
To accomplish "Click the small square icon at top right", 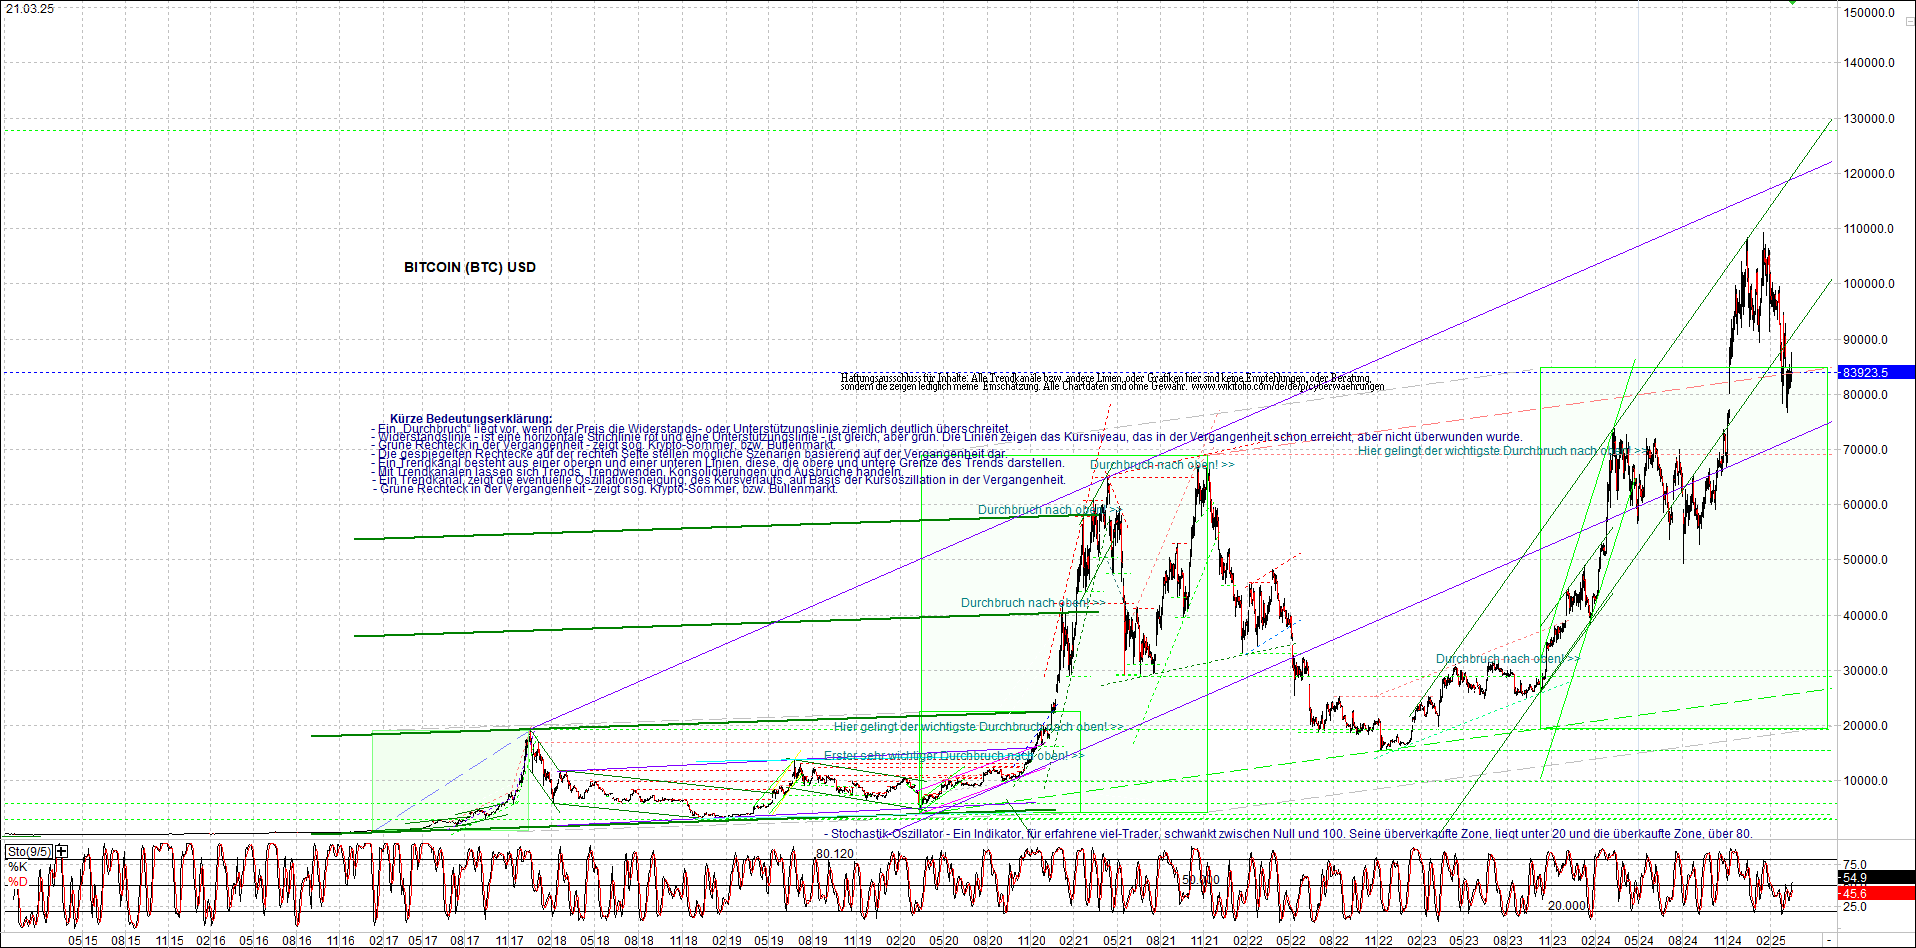I will 1909,21.
